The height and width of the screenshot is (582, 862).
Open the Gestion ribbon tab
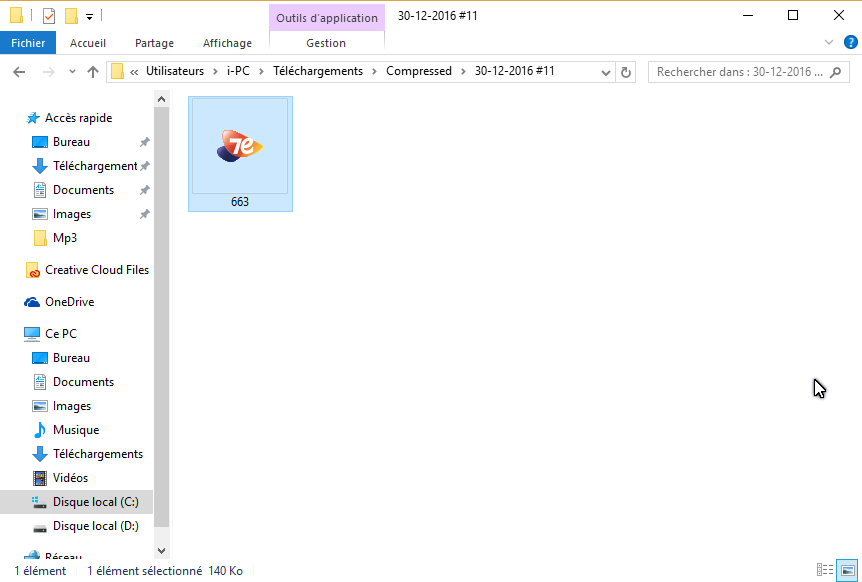[x=326, y=43]
